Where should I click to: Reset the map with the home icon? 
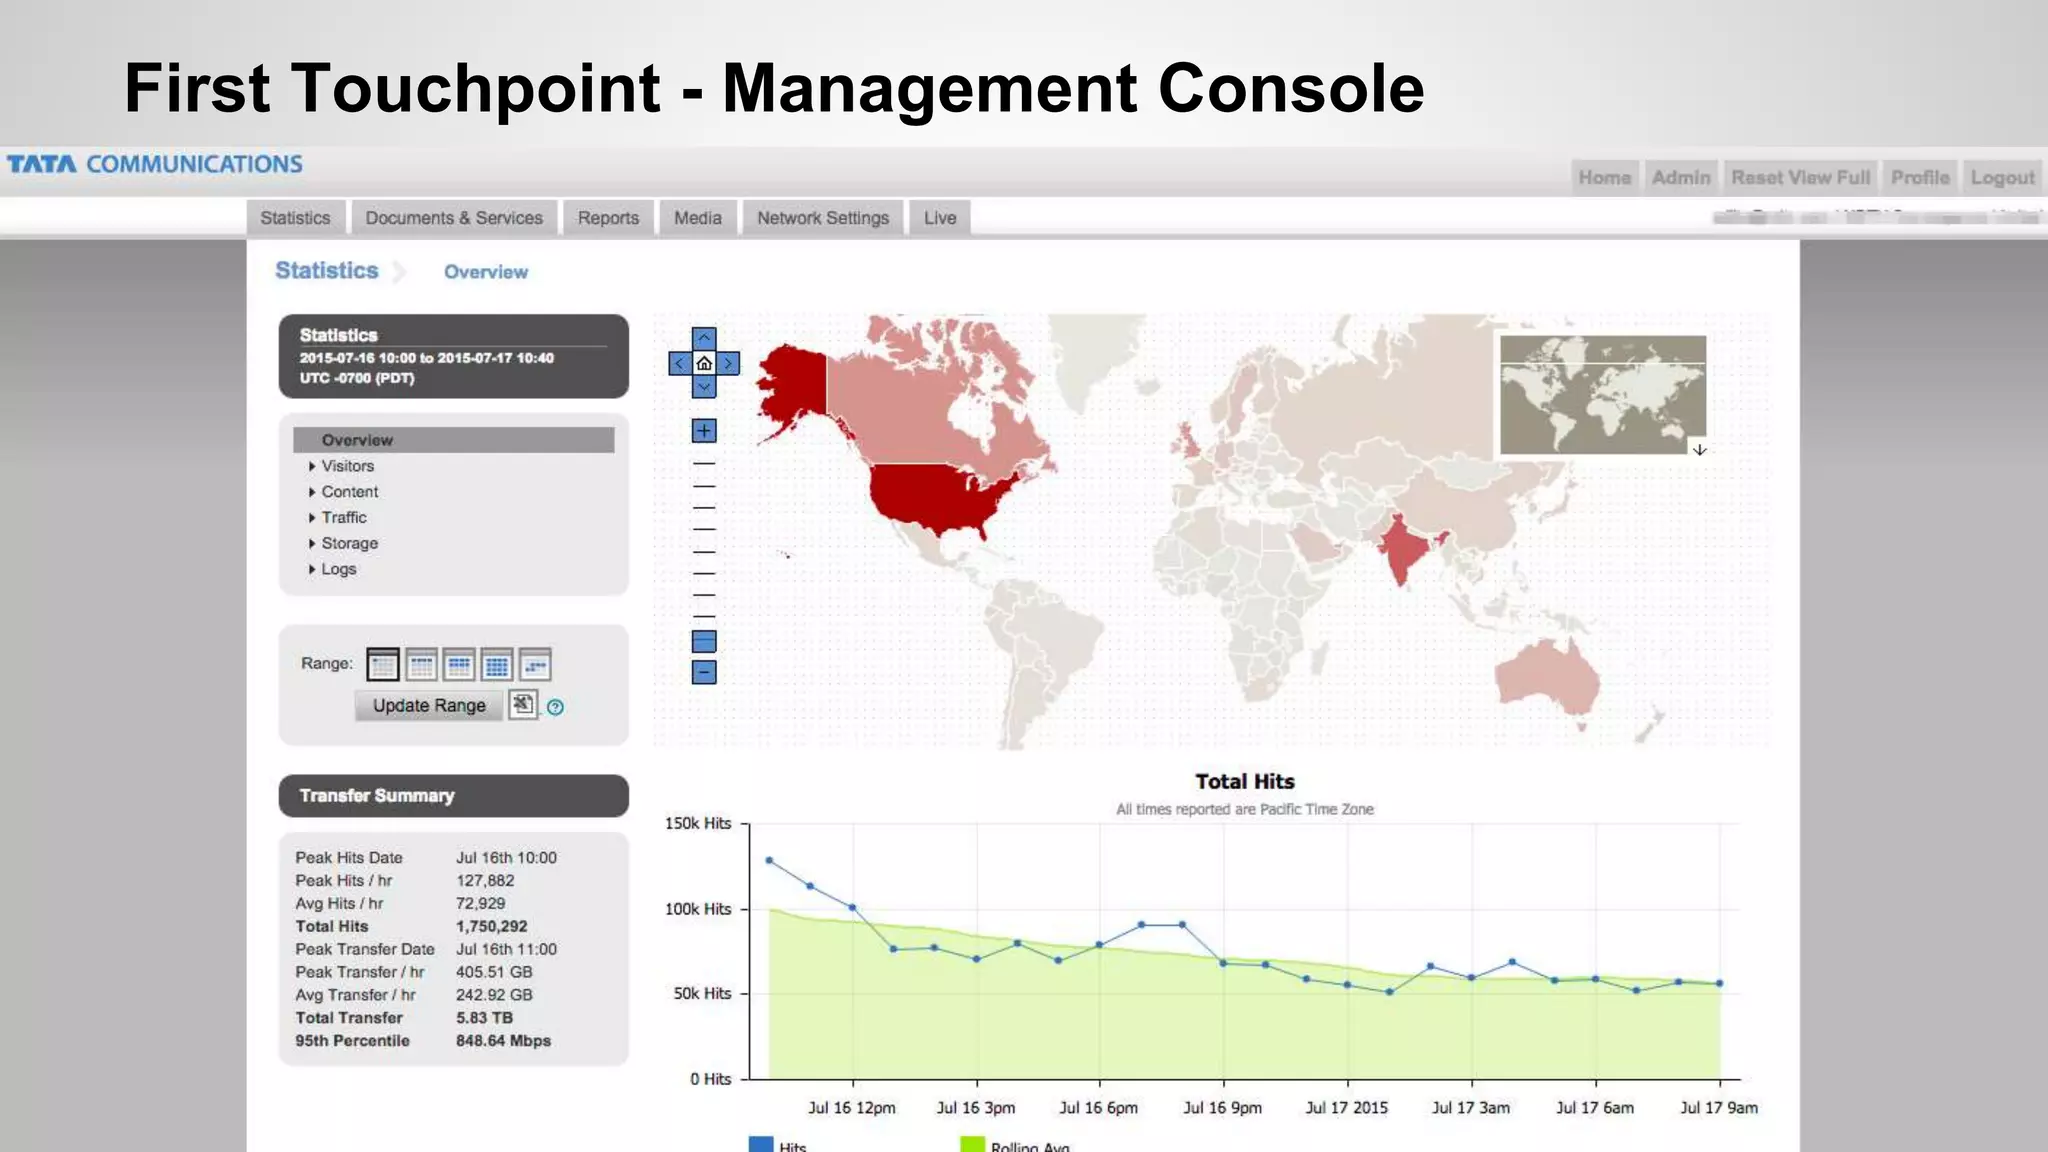click(704, 363)
